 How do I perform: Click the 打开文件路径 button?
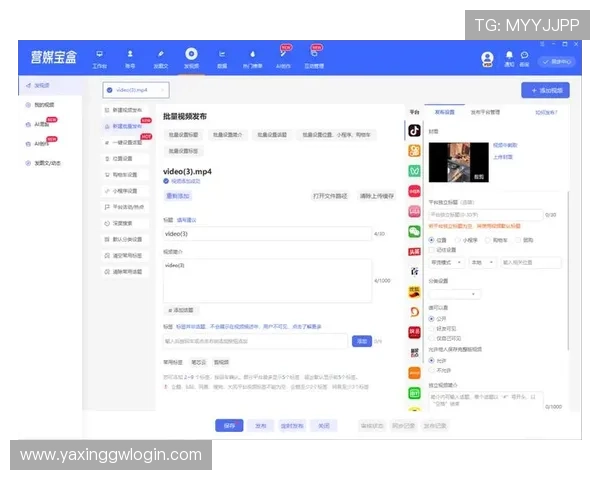(330, 196)
